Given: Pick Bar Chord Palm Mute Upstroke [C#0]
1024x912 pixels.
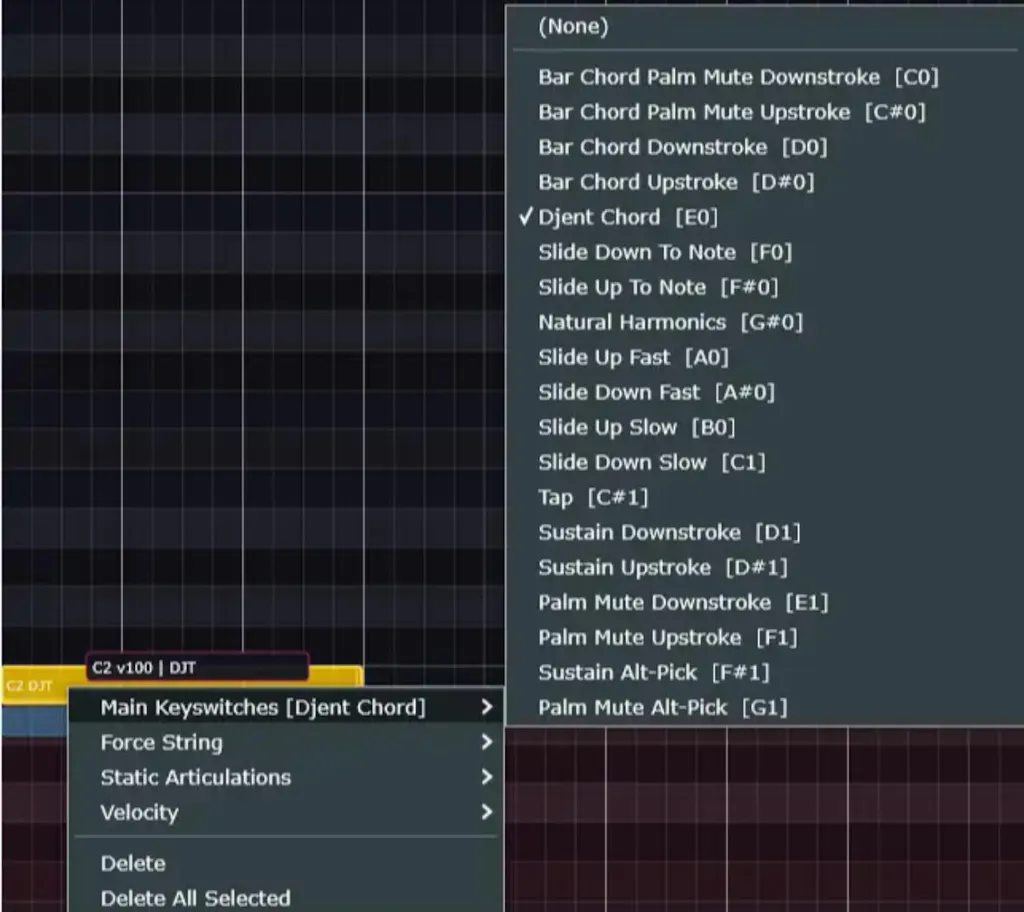Looking at the screenshot, I should [731, 112].
